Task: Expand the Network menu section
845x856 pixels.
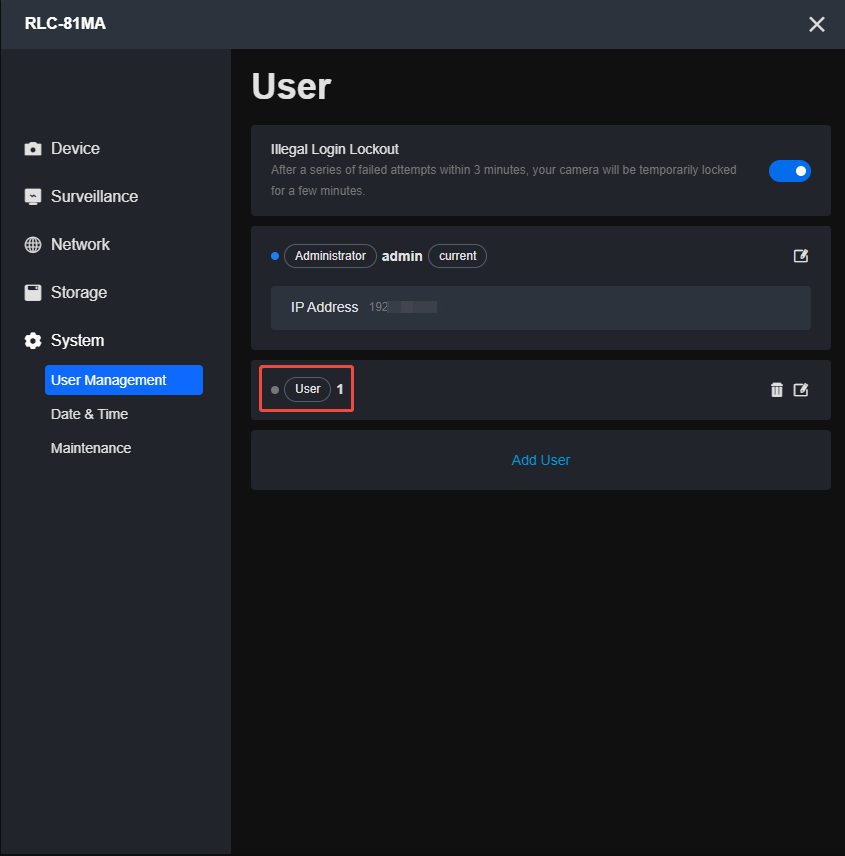Action: pos(80,245)
